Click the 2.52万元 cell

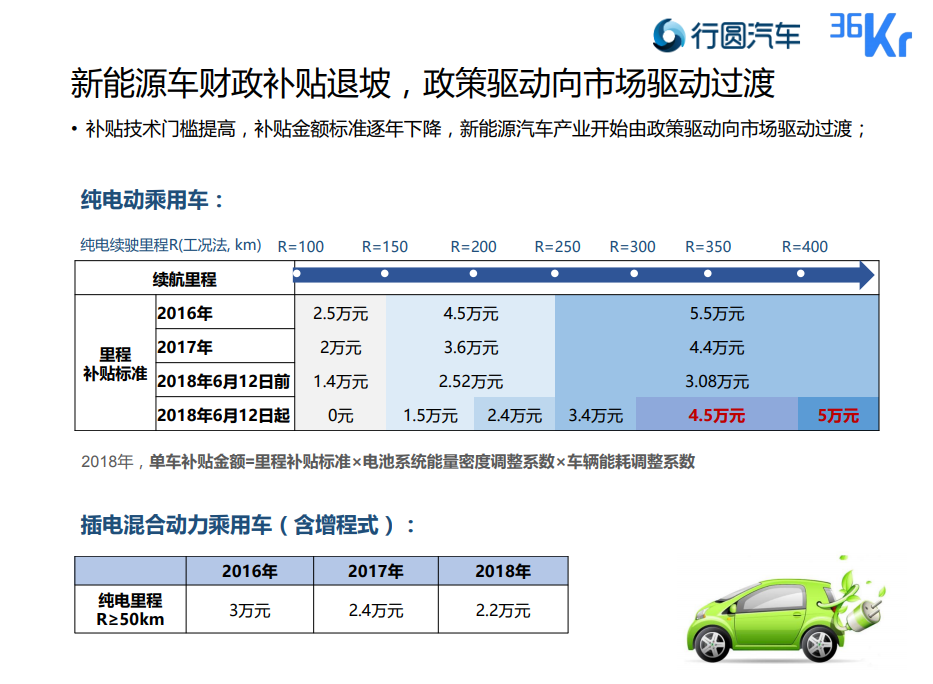pyautogui.click(x=471, y=381)
